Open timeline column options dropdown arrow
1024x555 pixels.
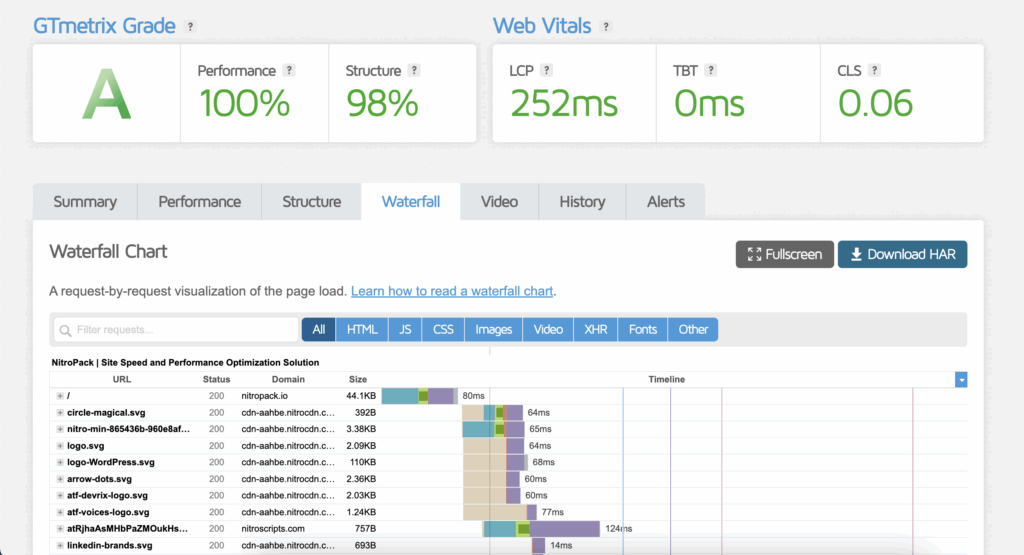[961, 379]
